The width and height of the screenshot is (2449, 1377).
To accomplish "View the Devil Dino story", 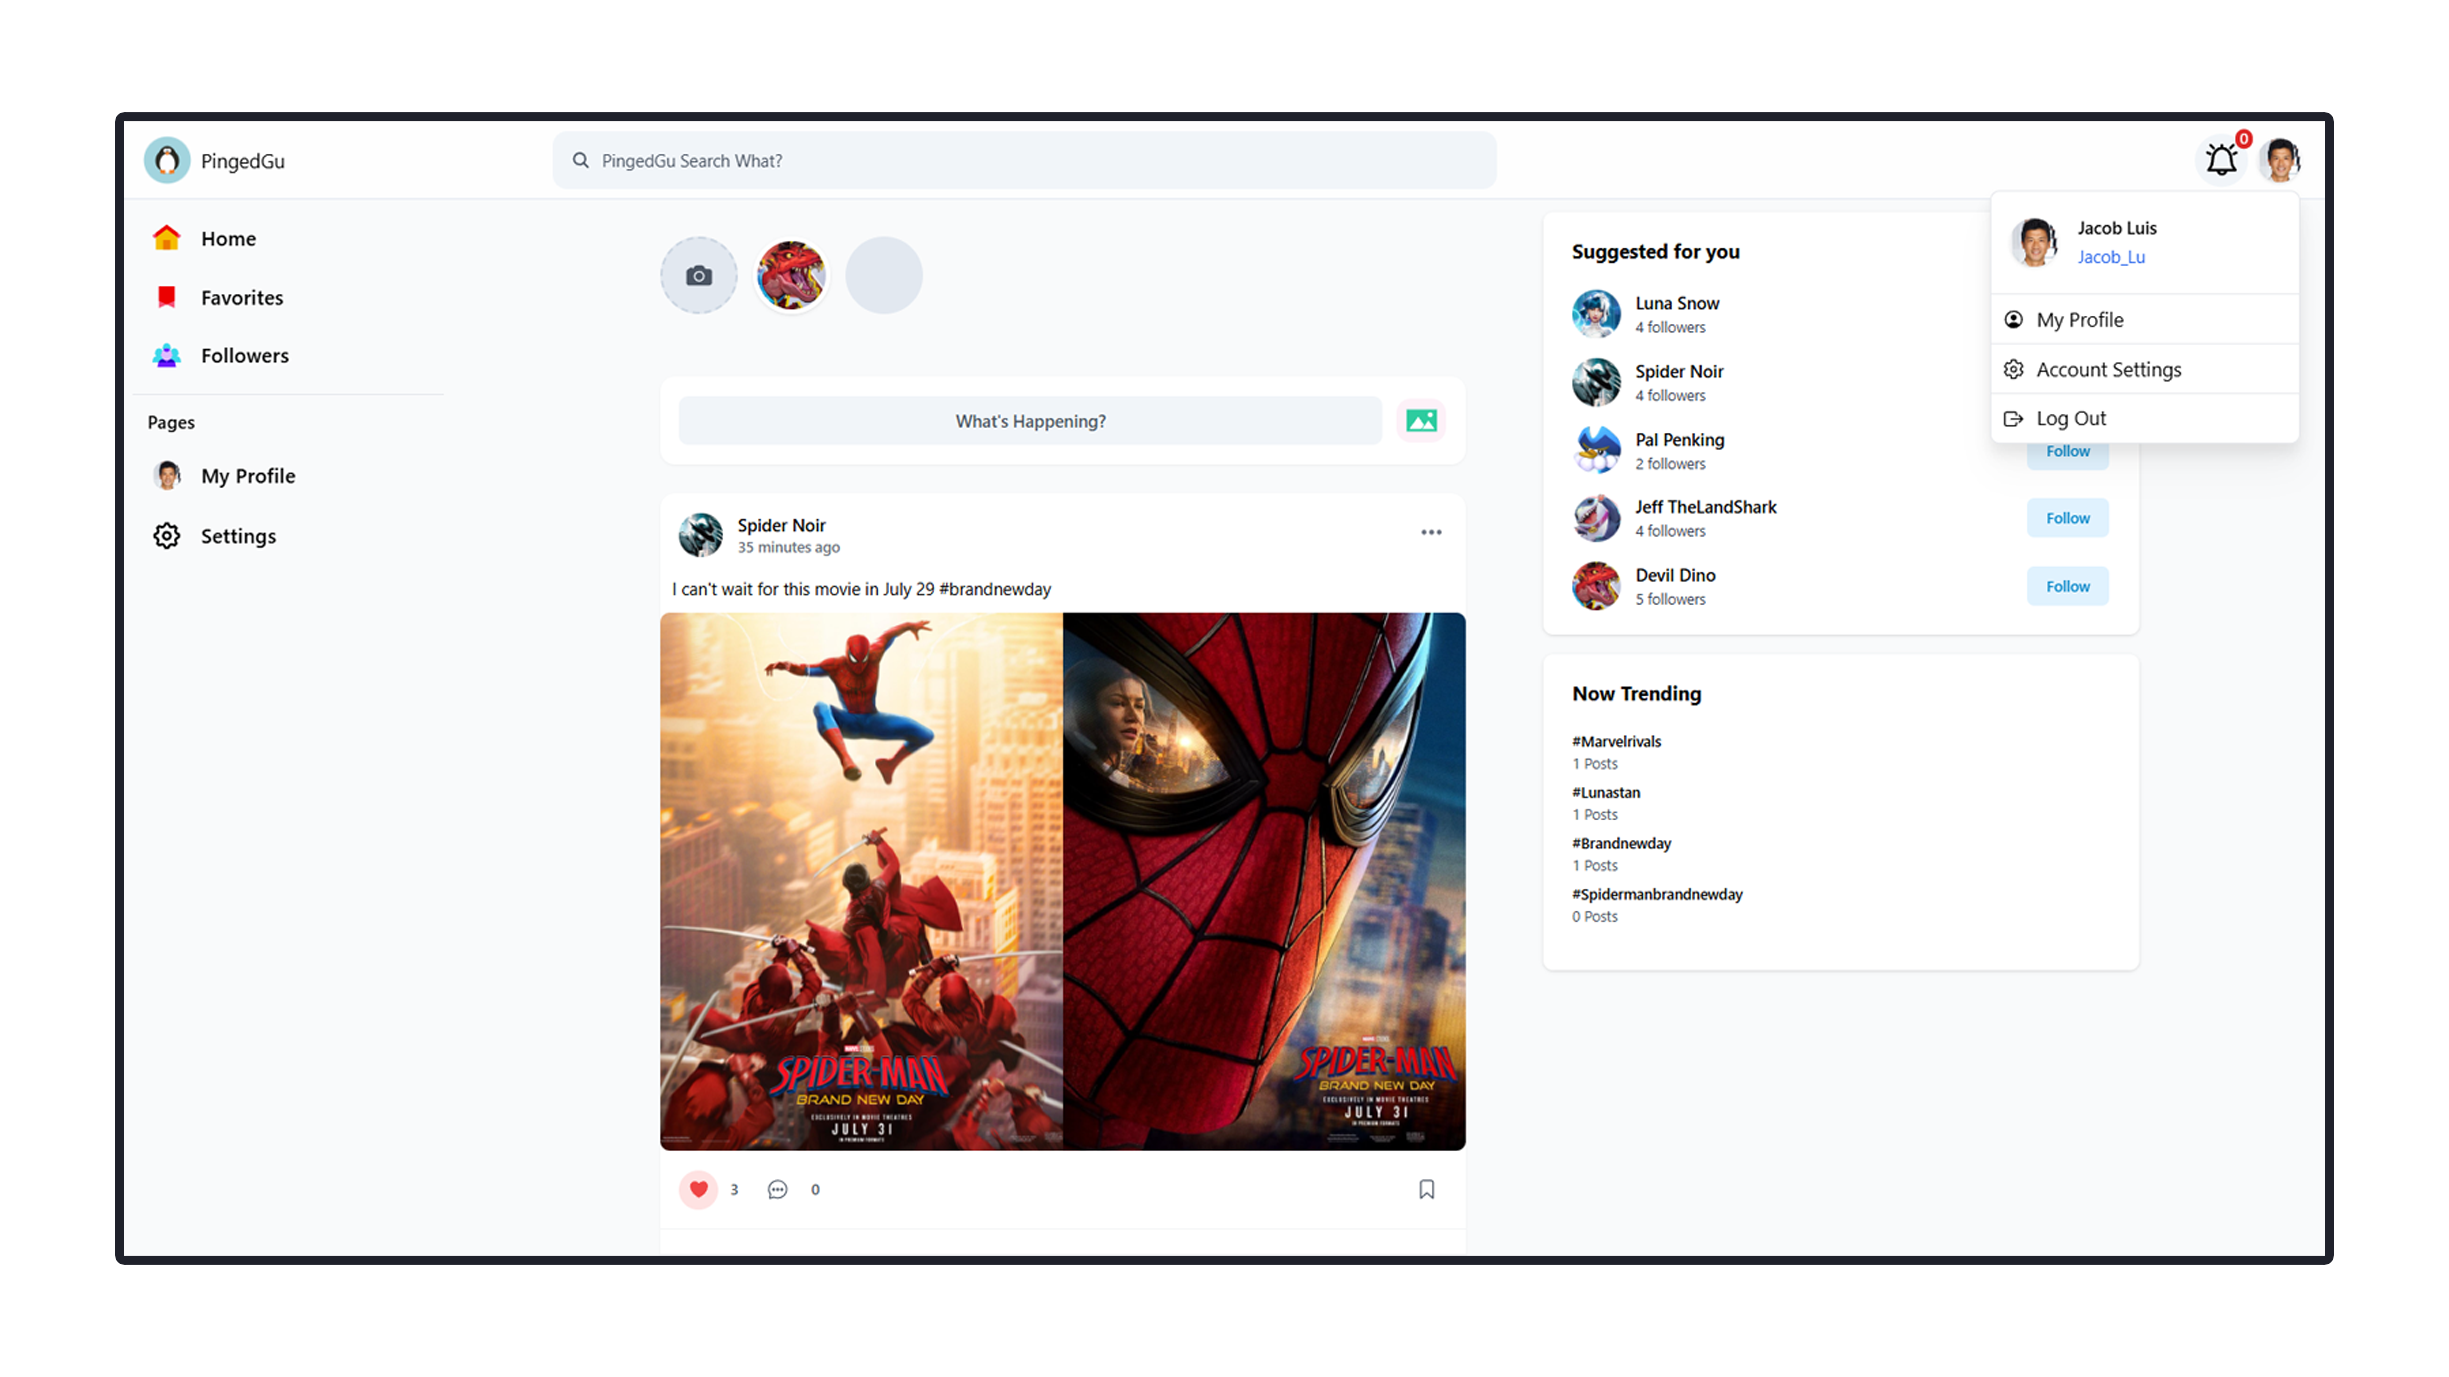I will [791, 275].
